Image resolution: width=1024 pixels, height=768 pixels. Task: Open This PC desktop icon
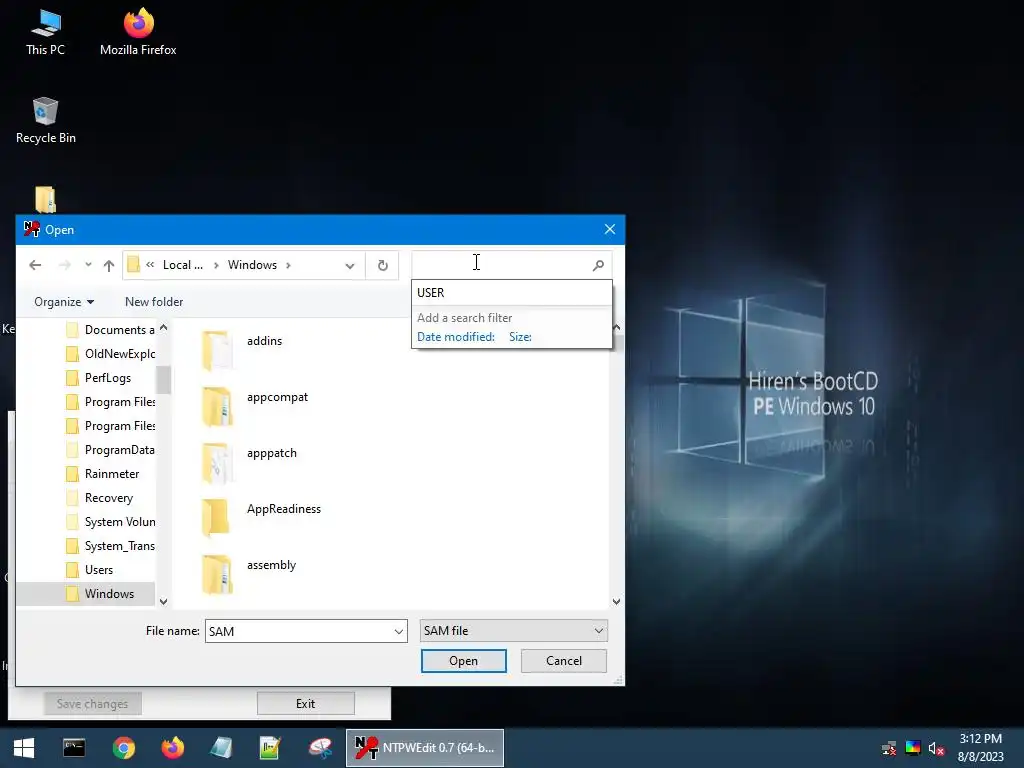pyautogui.click(x=46, y=33)
